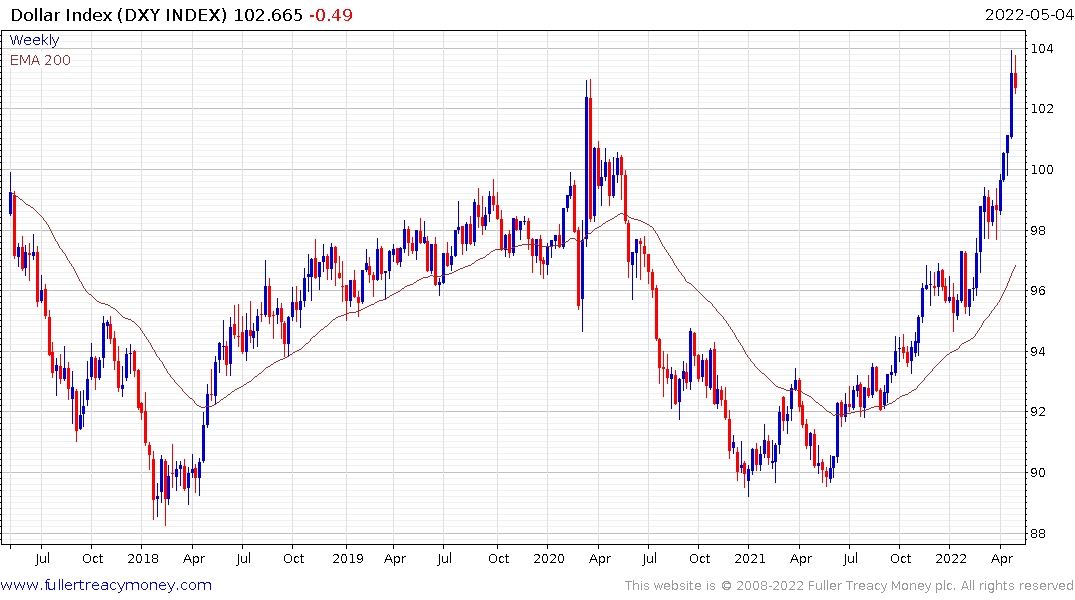Click the last price value 102.665

(x=268, y=15)
